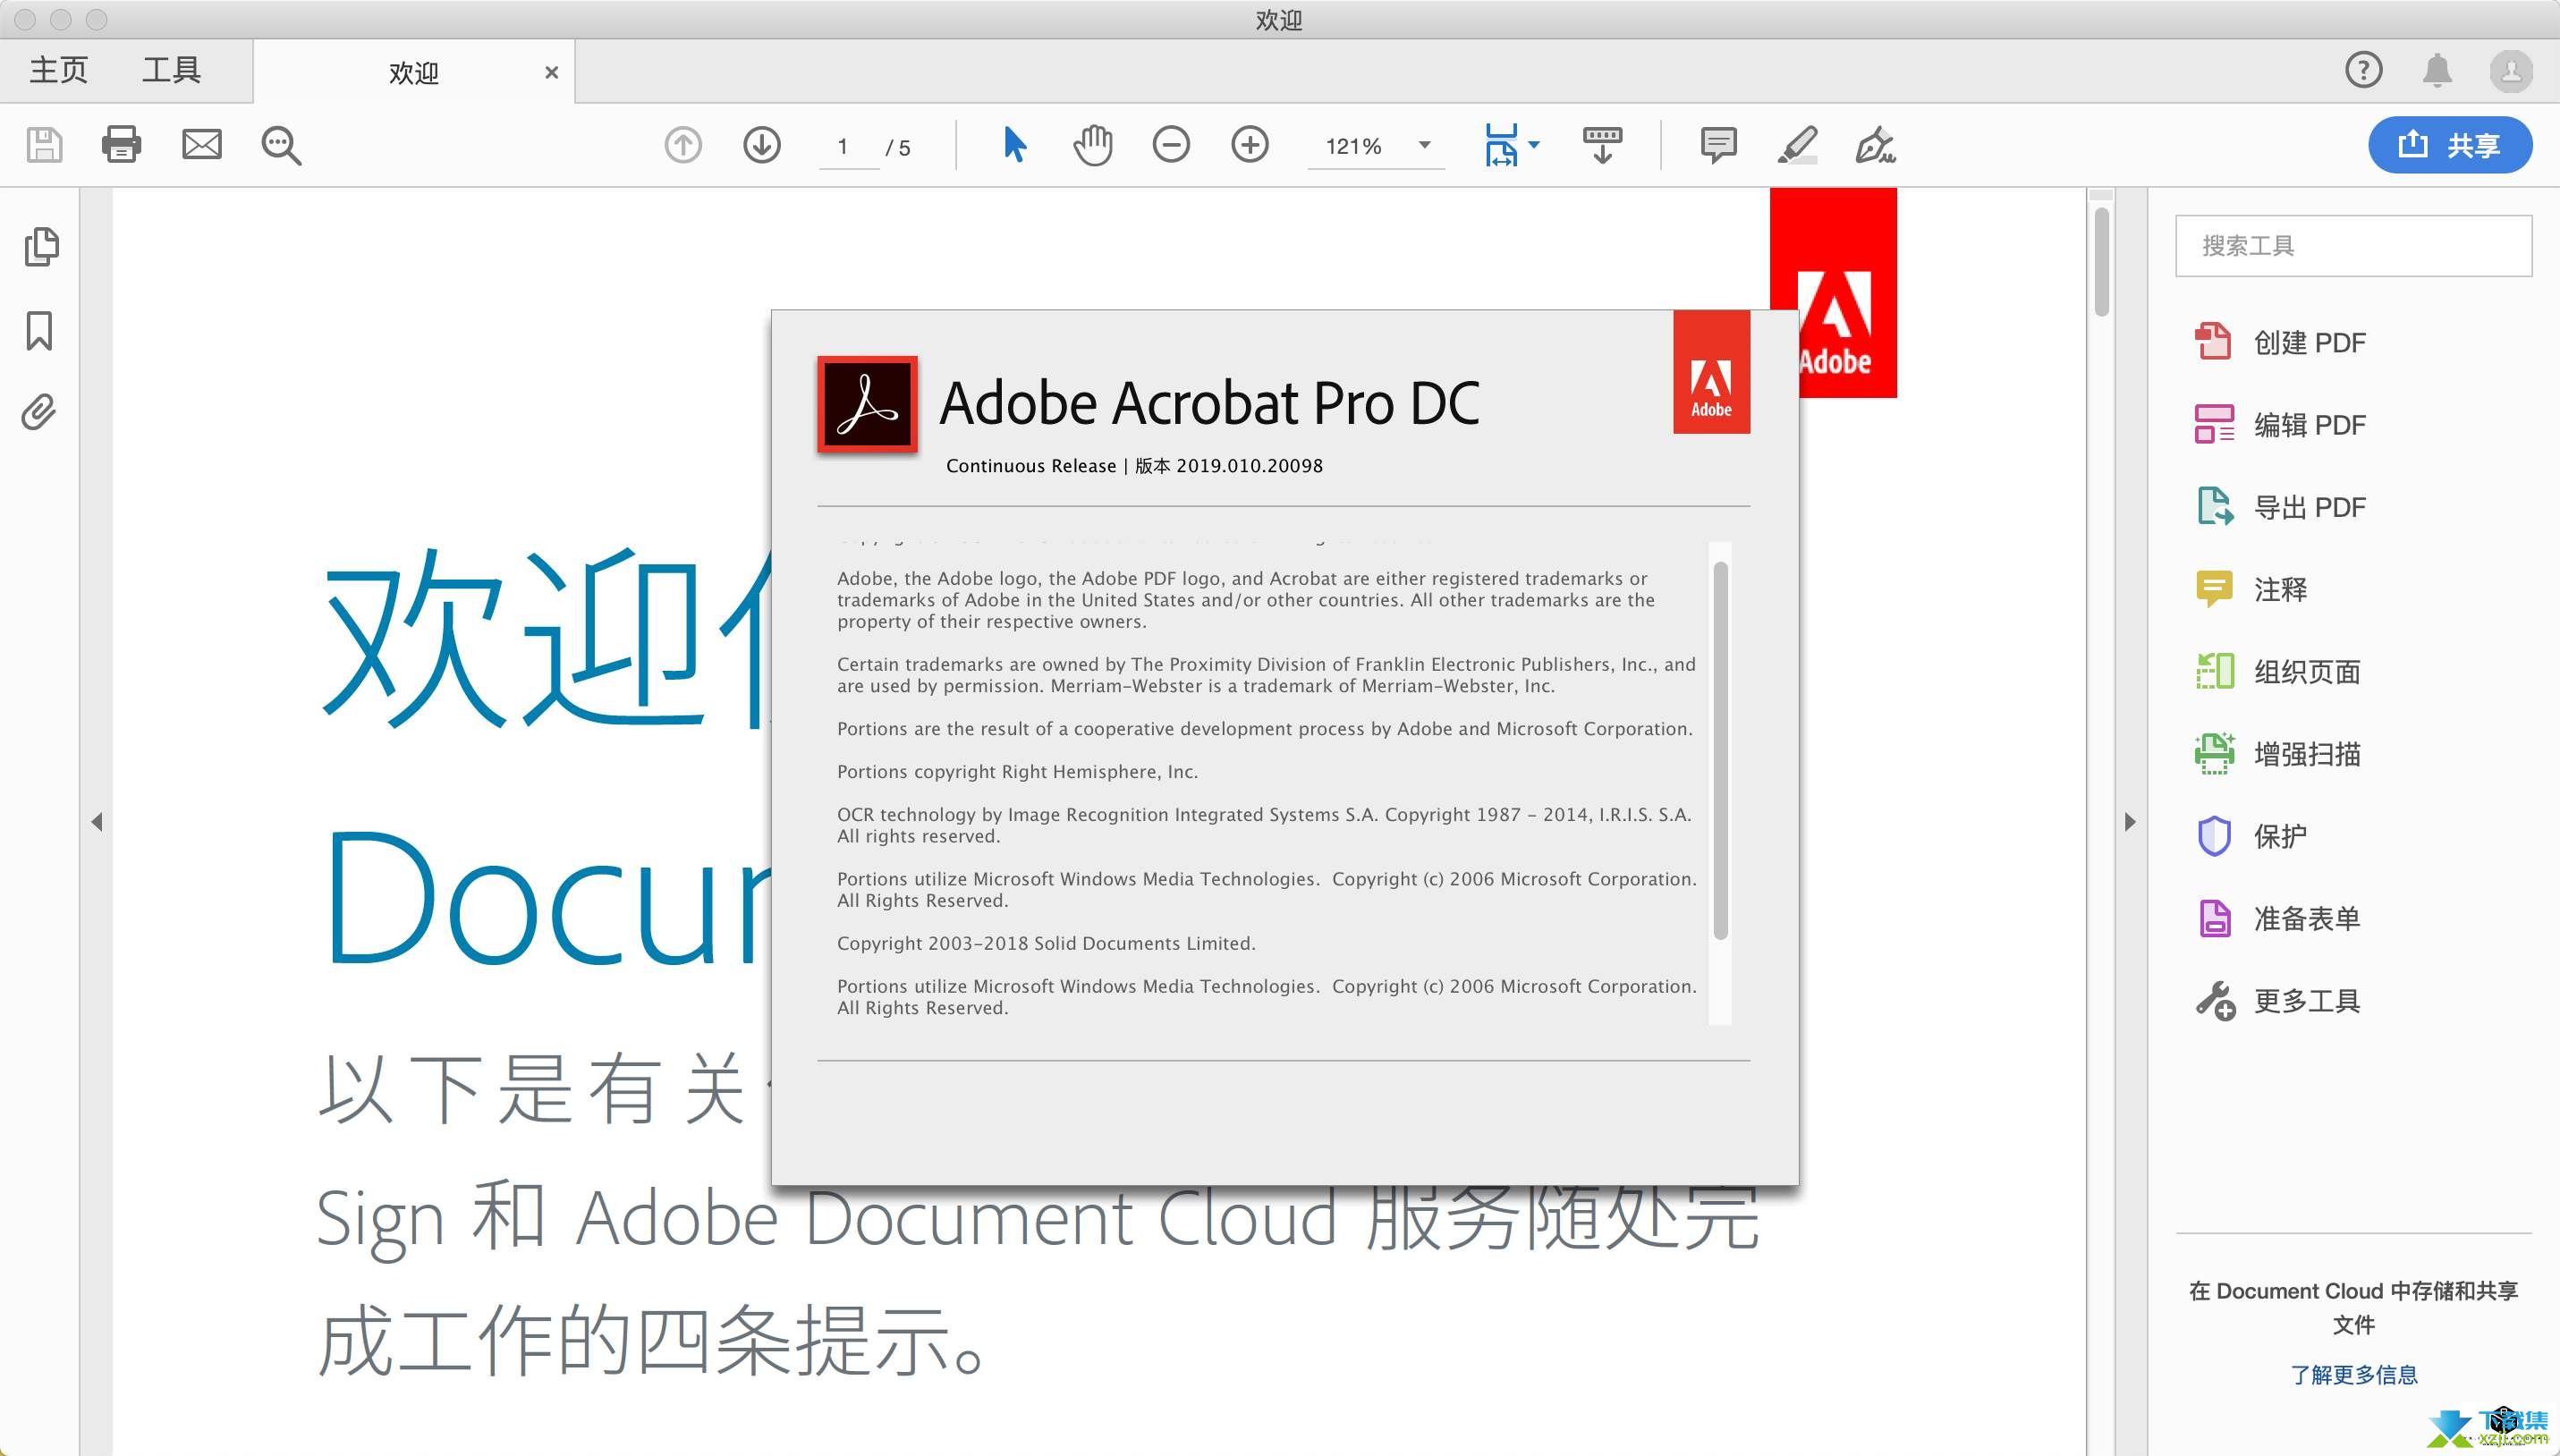Select the 欢迎 document tab

click(414, 72)
